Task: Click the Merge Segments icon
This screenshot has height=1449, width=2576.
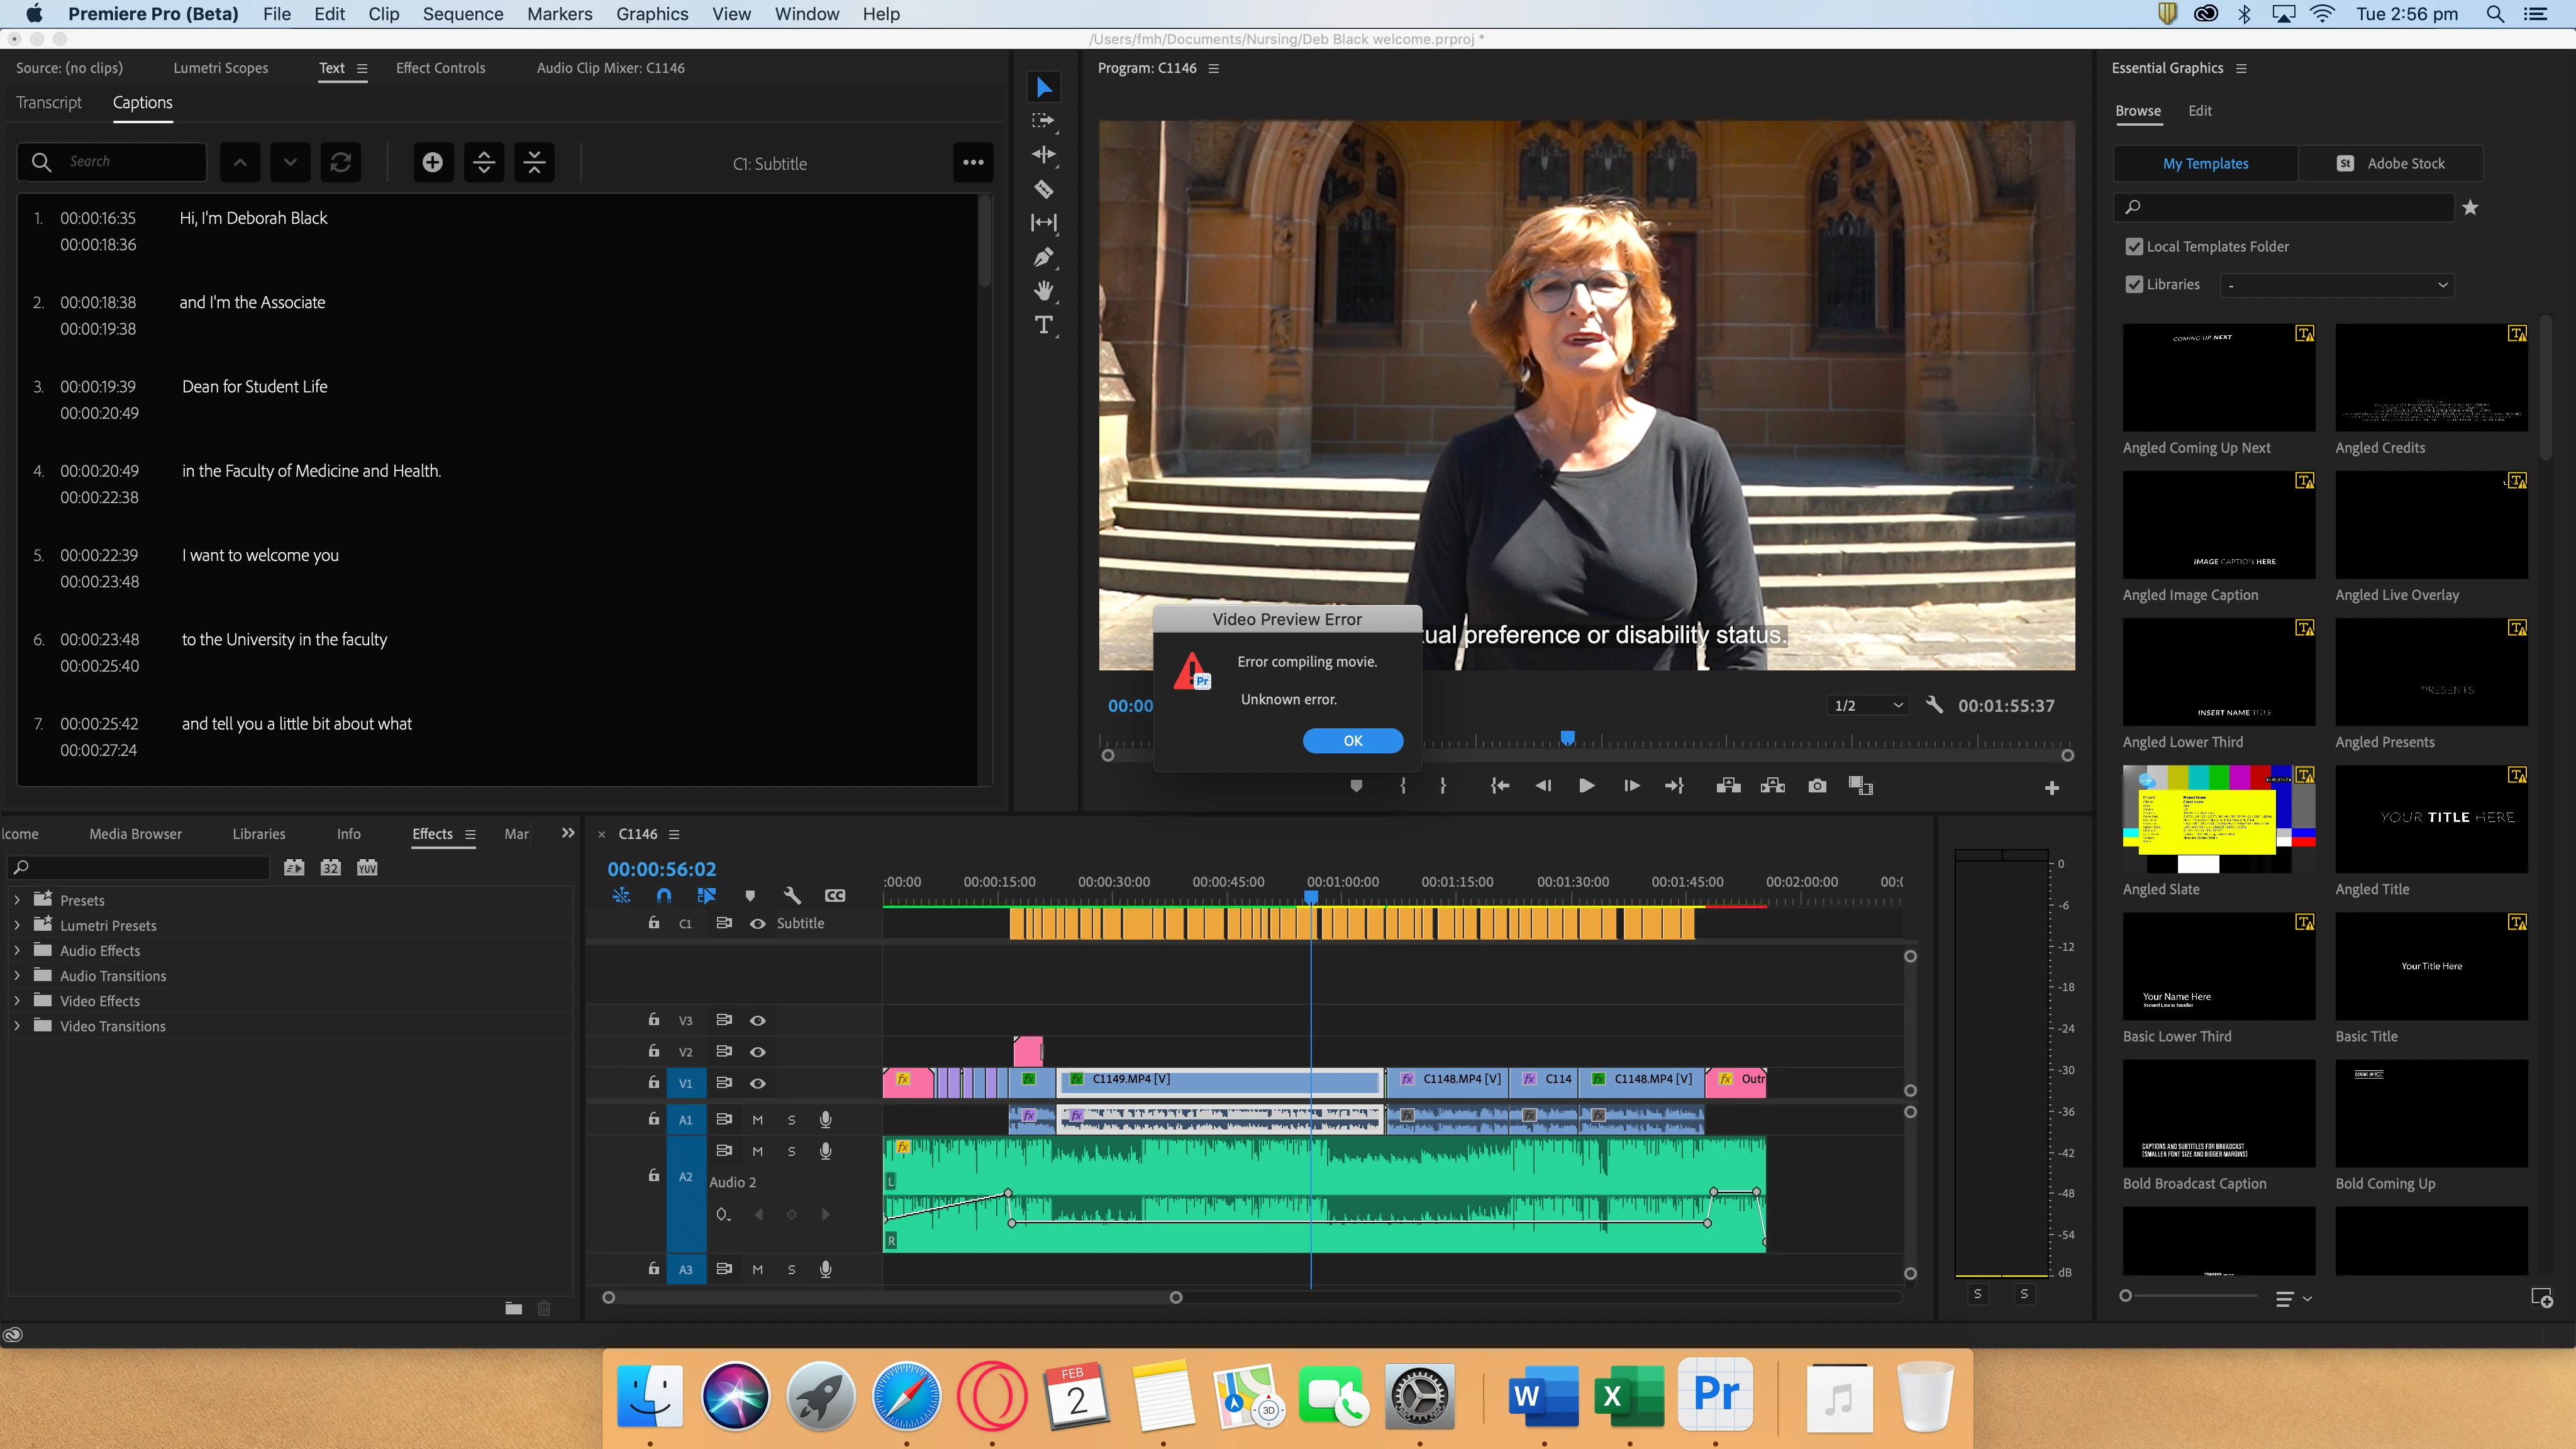Action: pyautogui.click(x=534, y=162)
